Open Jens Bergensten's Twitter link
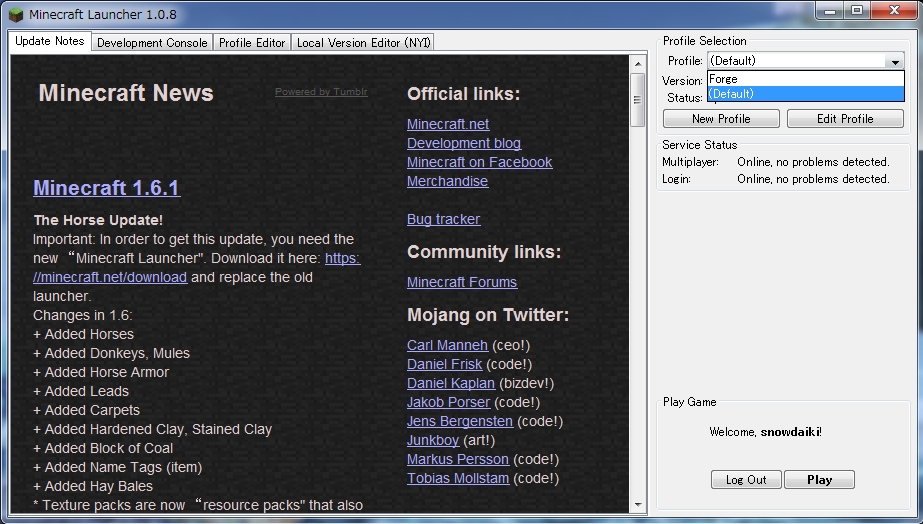 pos(460,421)
